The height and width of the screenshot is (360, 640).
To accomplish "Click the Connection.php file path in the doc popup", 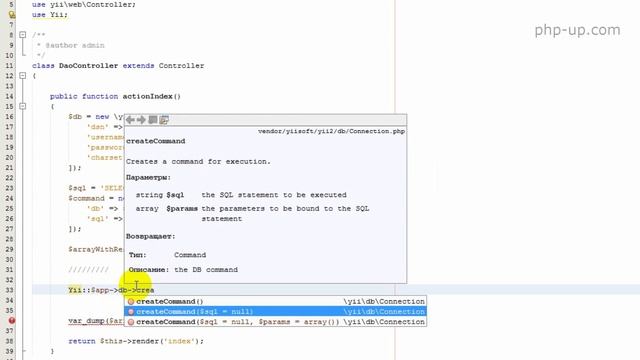I will [x=331, y=131].
